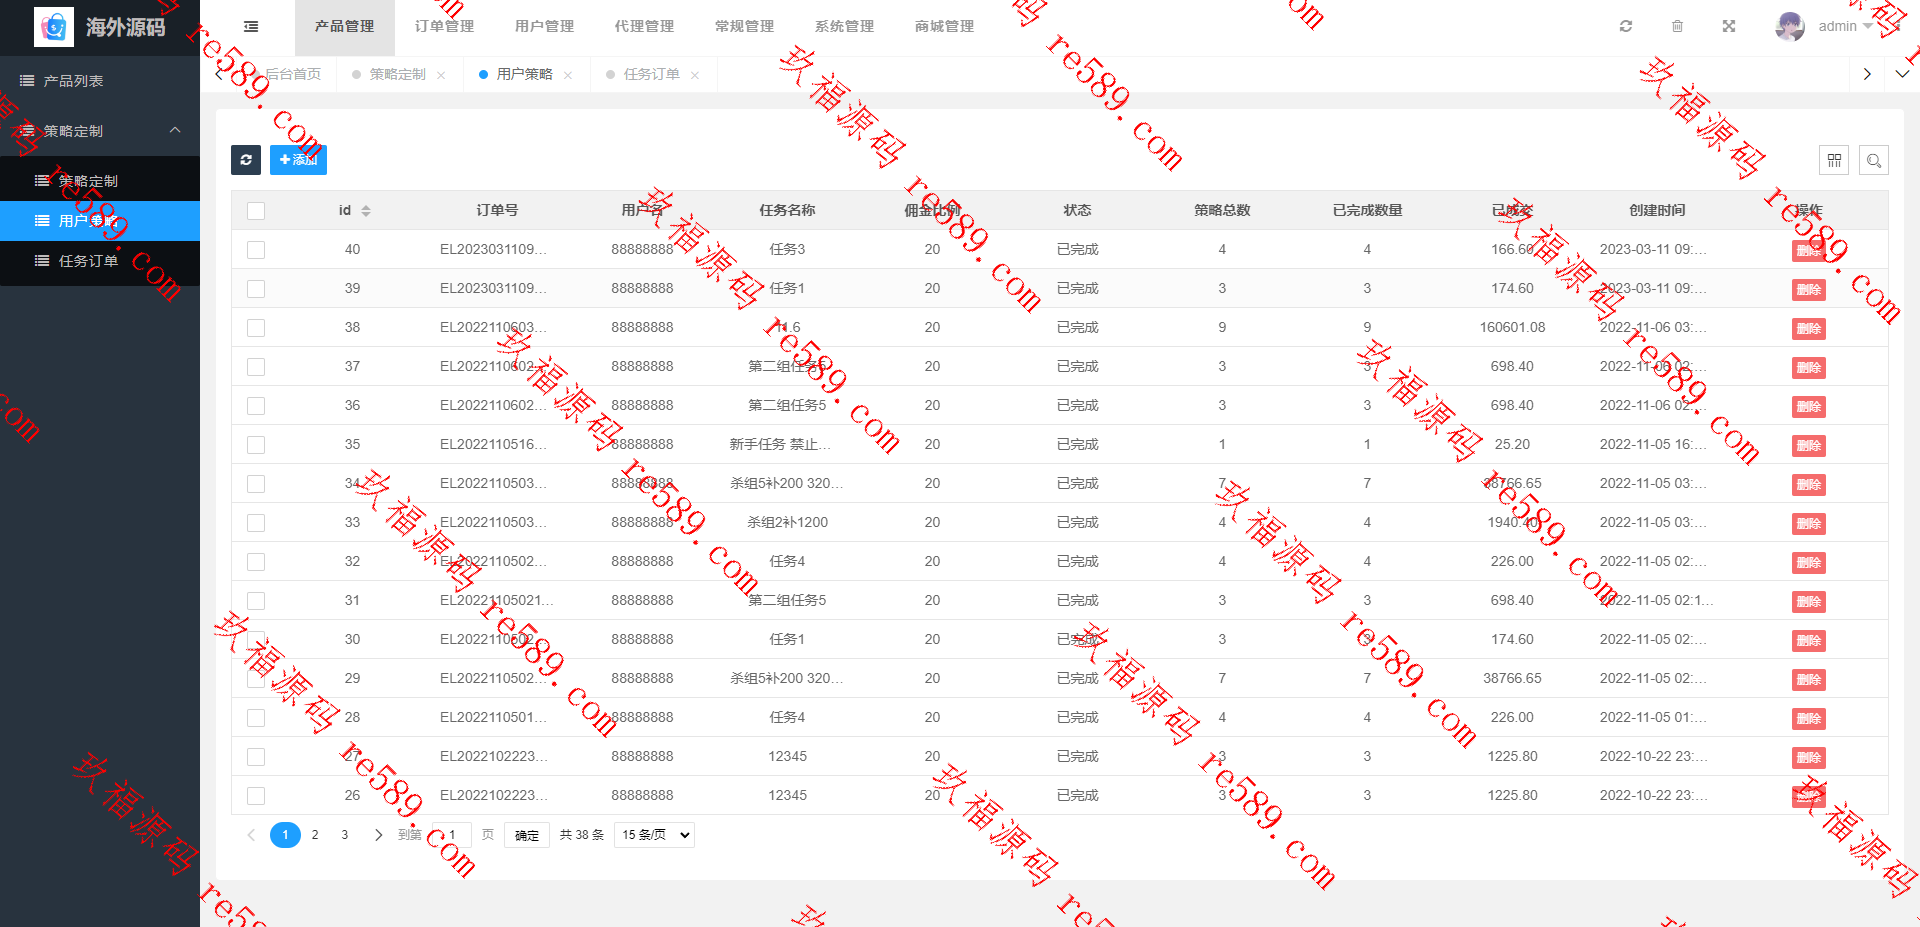Screen dimensions: 1920x927
Task: Check the row with id 33
Action: 256,523
